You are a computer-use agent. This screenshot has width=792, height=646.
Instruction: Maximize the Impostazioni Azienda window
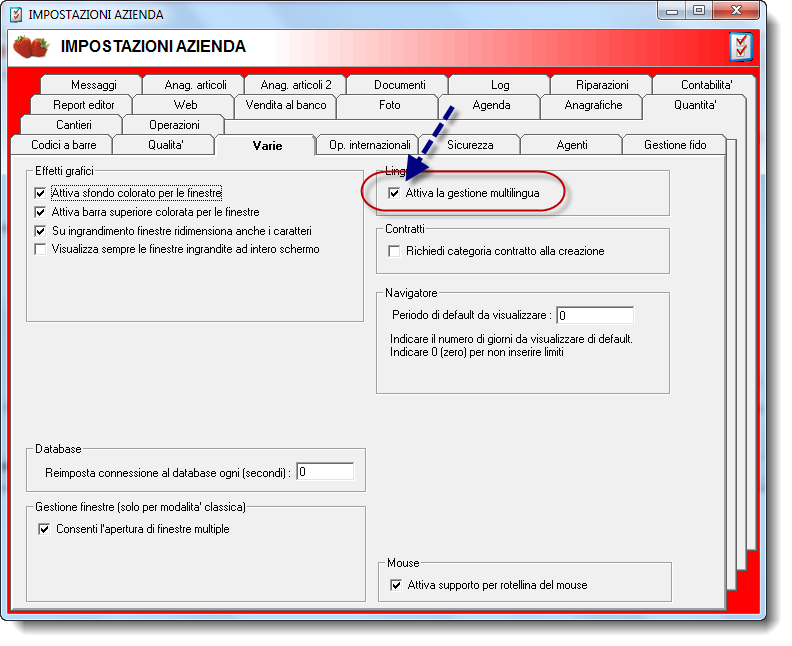[x=699, y=11]
